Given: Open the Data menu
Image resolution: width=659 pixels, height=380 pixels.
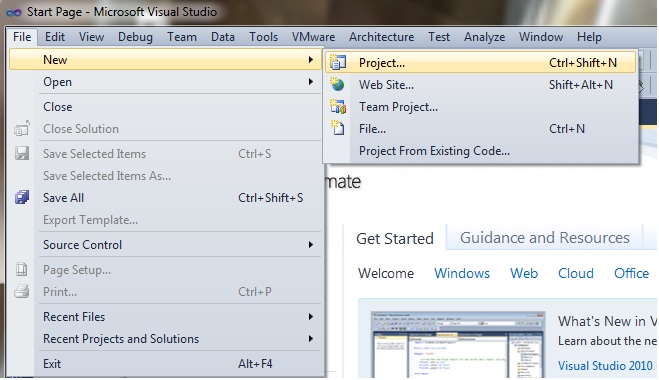Looking at the screenshot, I should pos(223,37).
